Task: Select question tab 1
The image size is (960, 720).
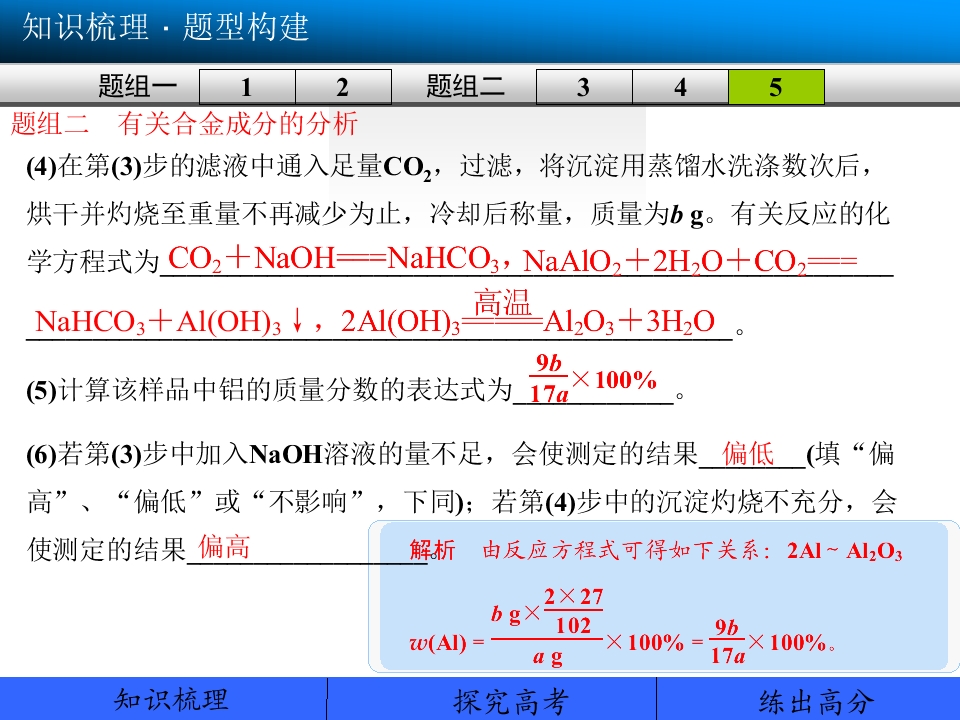Action: click(x=247, y=87)
